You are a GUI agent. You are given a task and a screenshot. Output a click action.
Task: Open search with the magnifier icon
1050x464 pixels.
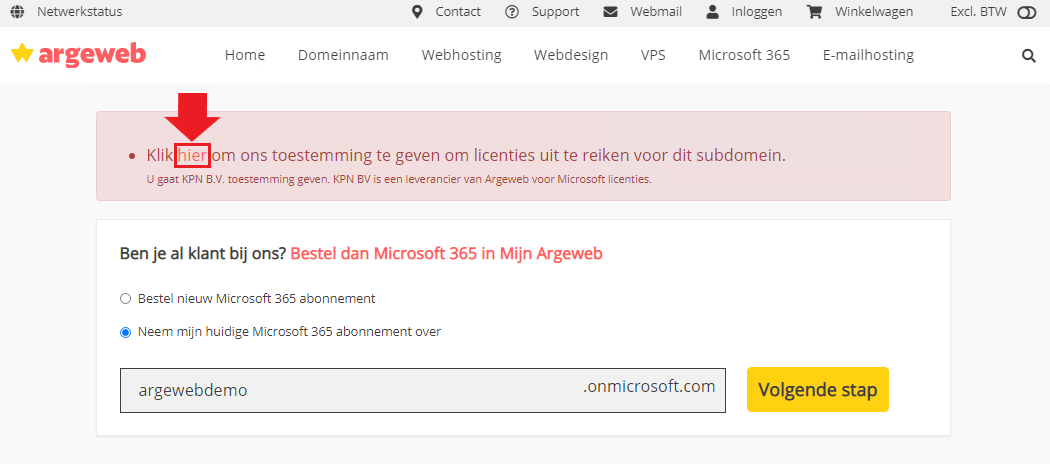tap(1029, 56)
